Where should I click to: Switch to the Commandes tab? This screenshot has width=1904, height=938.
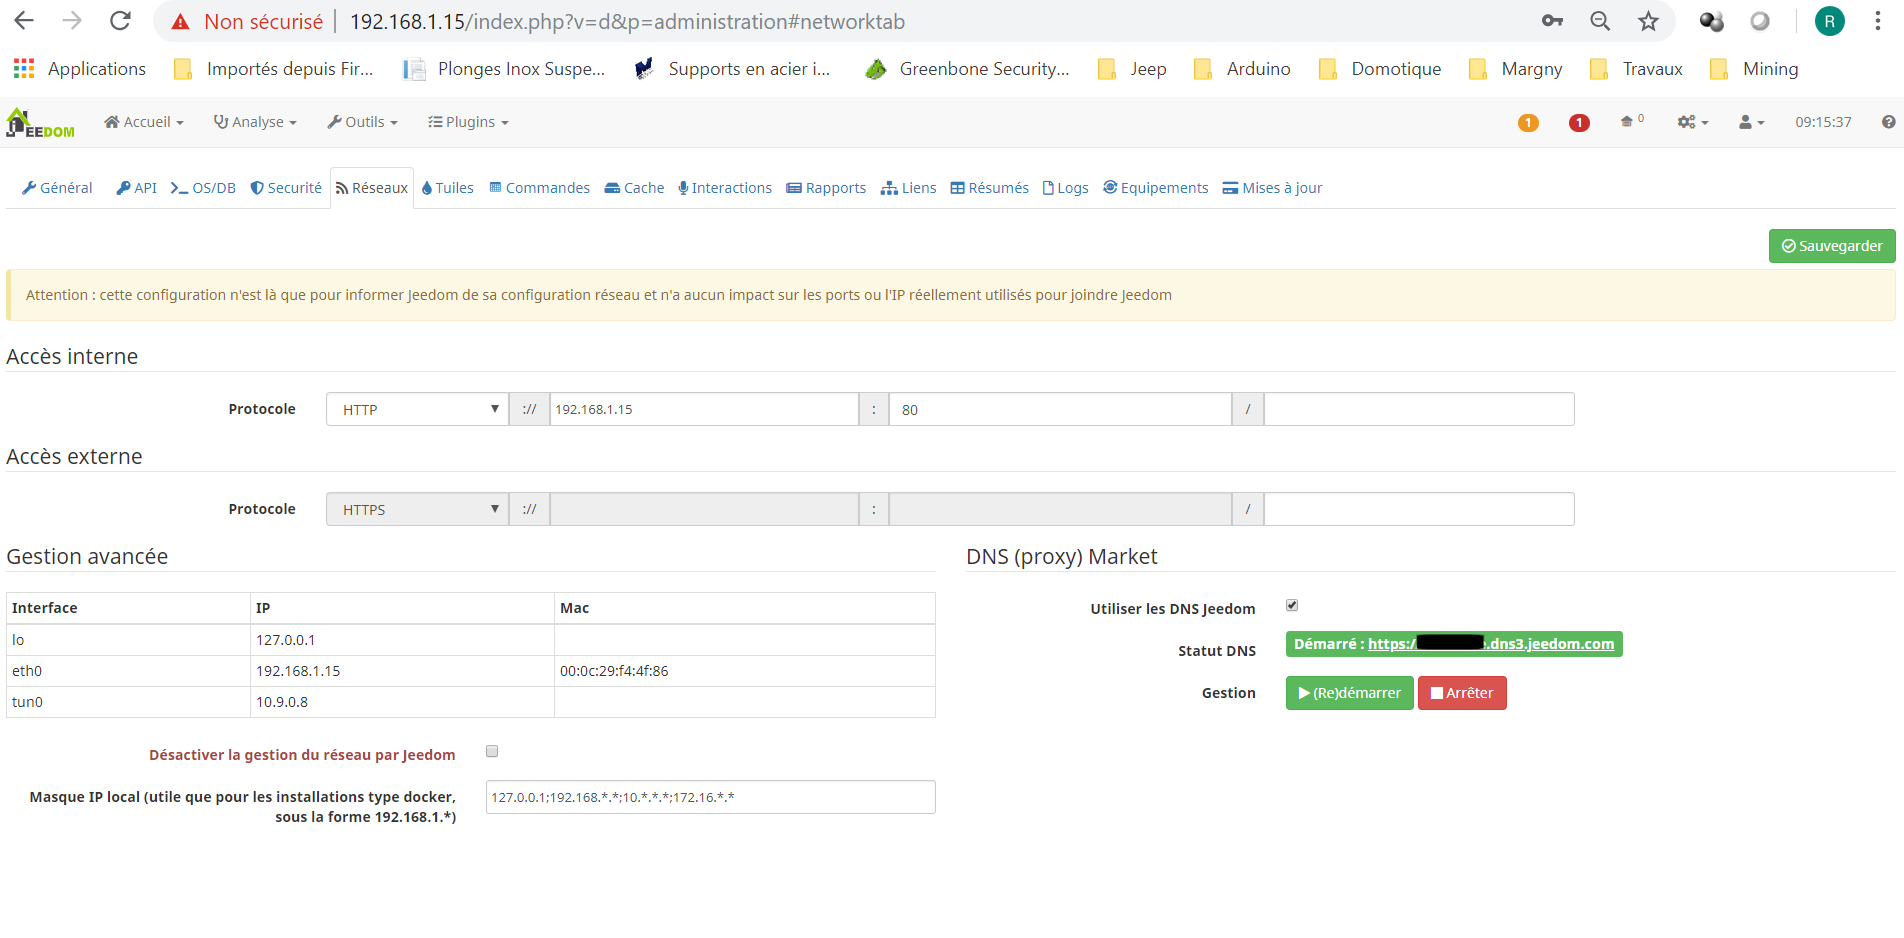[539, 188]
